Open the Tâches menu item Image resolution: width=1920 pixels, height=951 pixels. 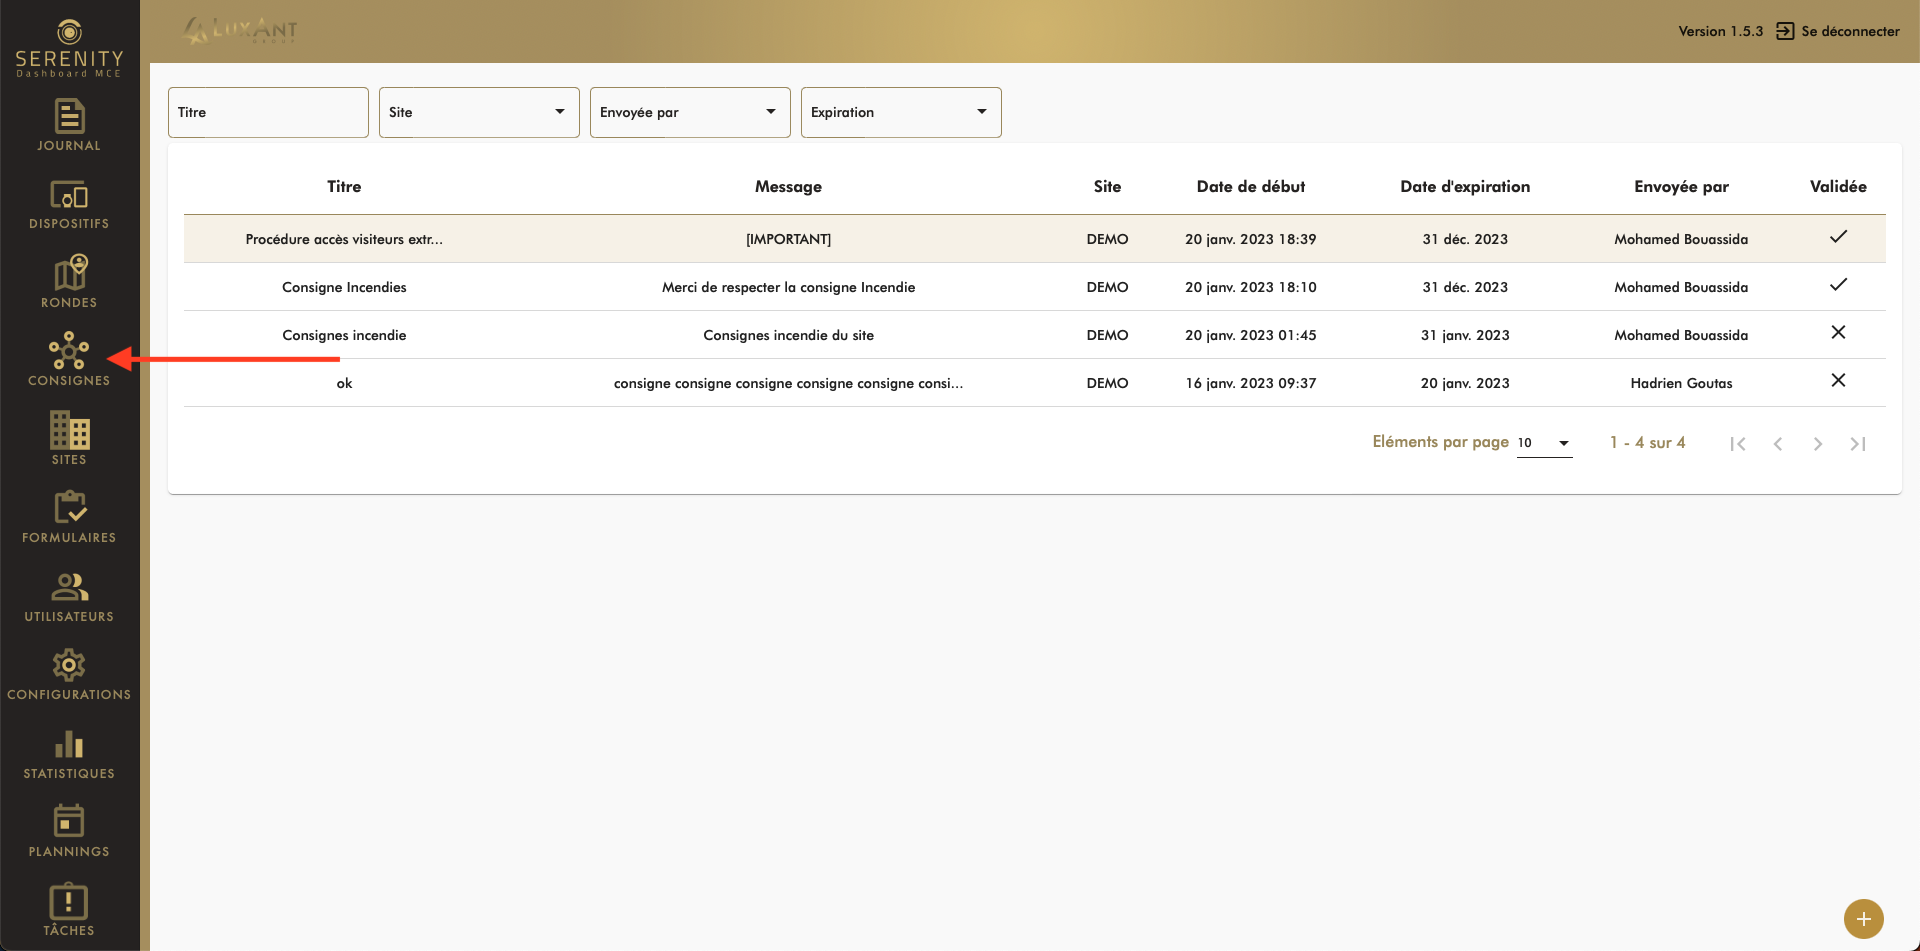click(69, 908)
